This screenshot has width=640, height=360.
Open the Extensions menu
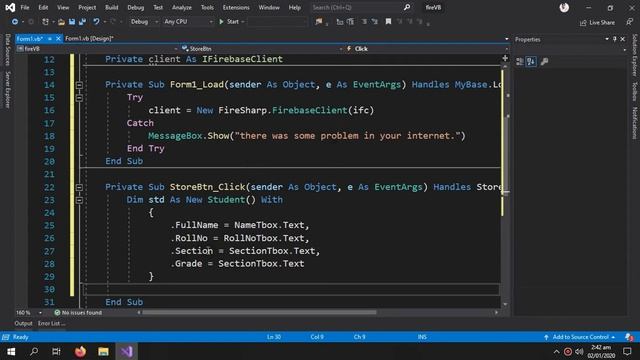[236, 7]
